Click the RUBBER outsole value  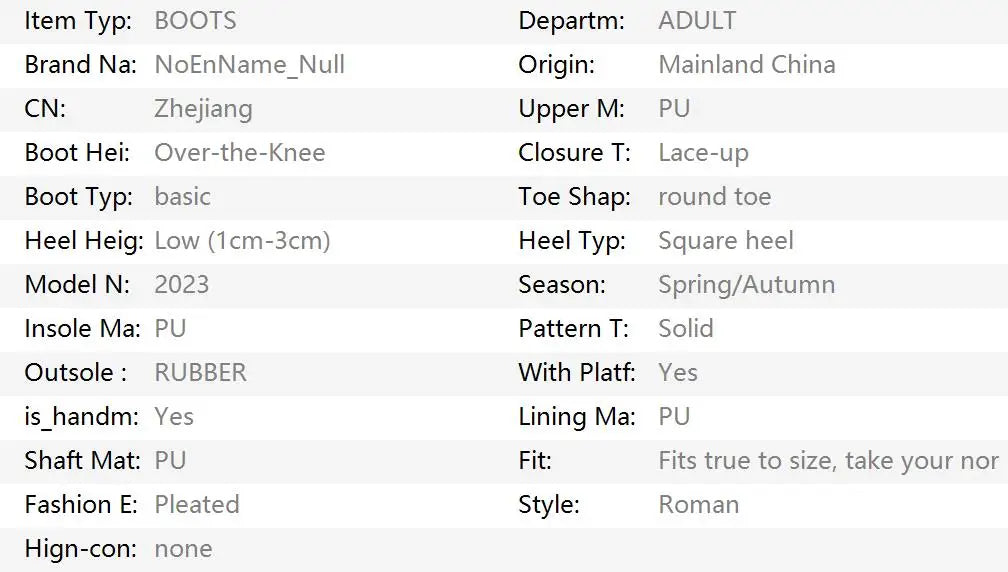click(201, 373)
